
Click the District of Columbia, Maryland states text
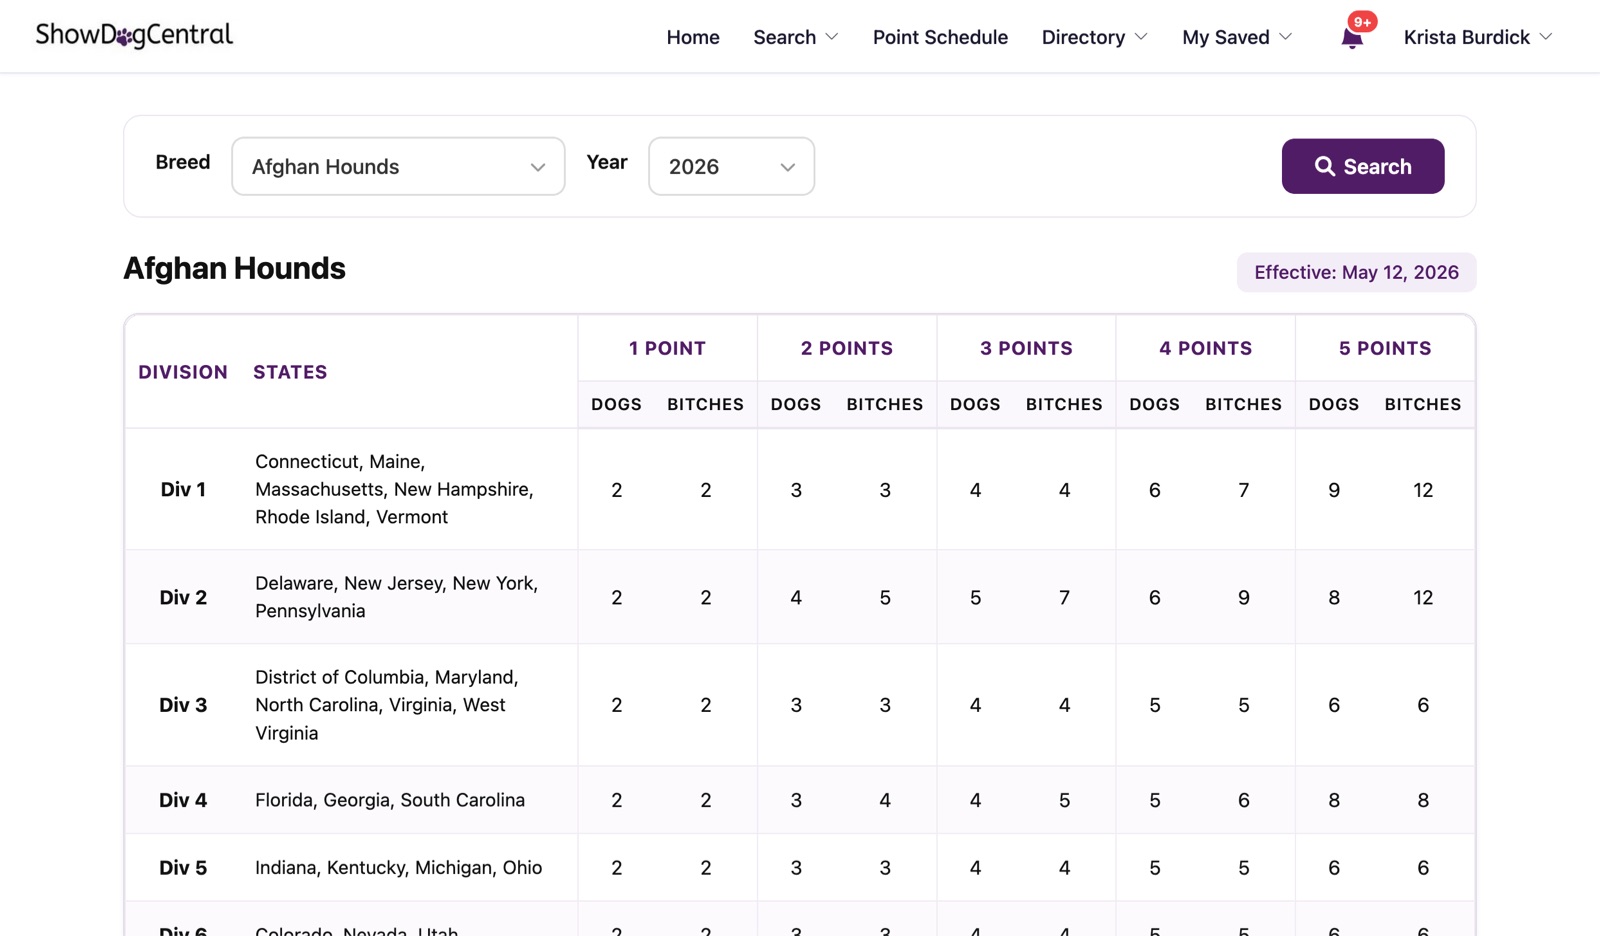tap(386, 705)
